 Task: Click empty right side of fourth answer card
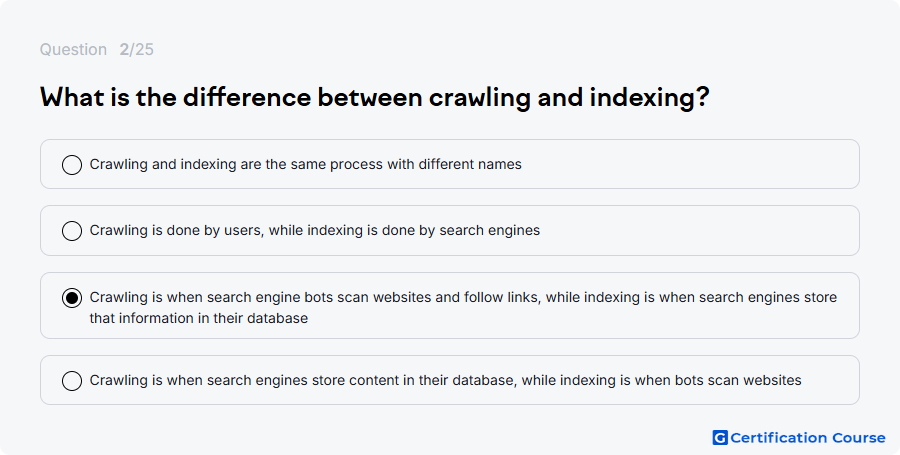tap(830, 380)
